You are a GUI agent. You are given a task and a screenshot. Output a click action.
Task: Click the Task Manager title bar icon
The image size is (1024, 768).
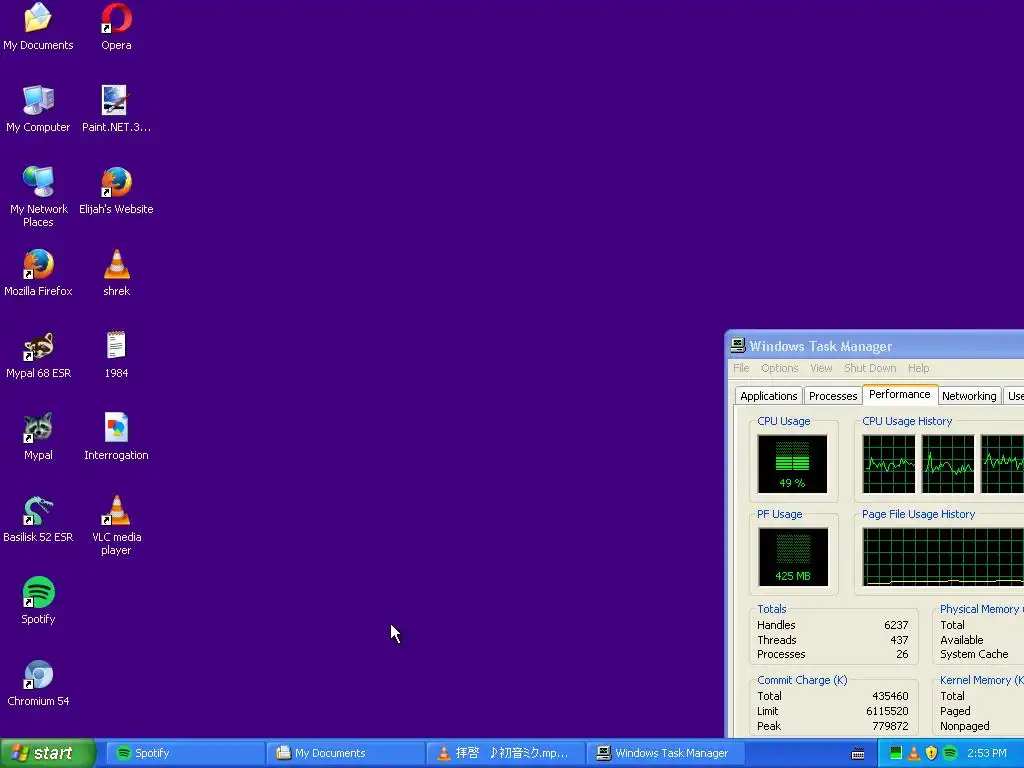coord(738,345)
